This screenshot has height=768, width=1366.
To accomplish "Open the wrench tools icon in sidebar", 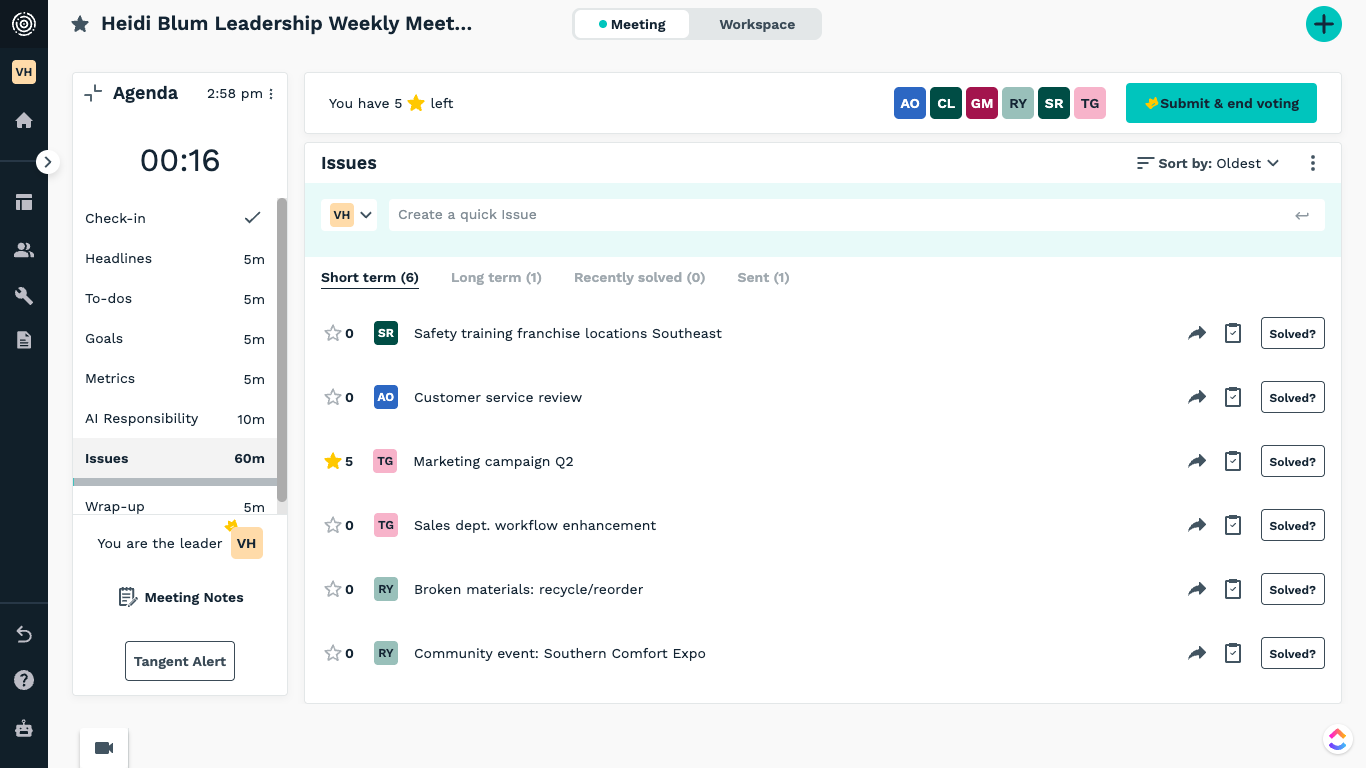I will (24, 296).
